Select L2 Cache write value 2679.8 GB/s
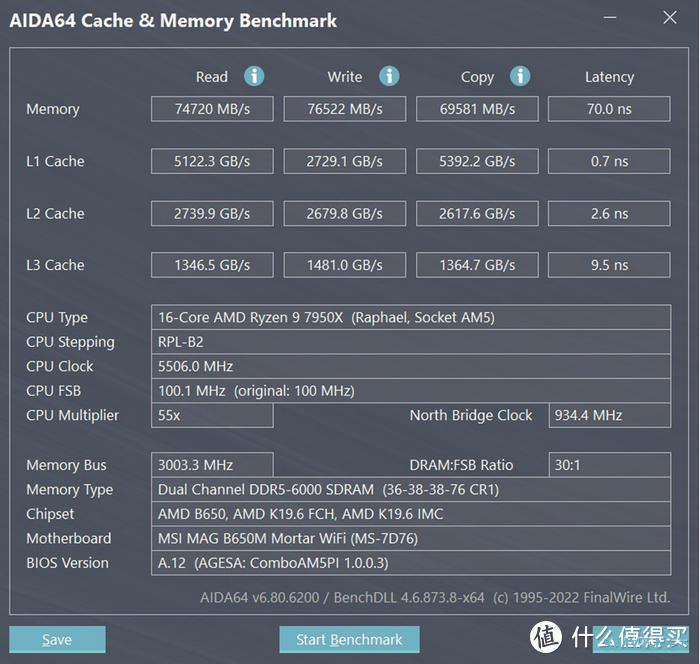 (x=345, y=213)
